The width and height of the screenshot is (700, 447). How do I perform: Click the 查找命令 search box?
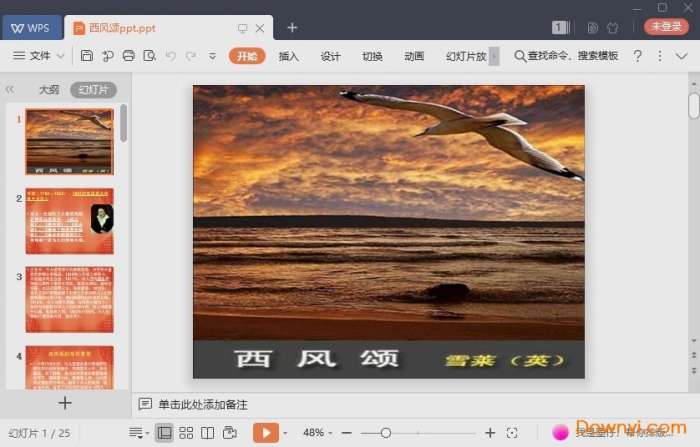click(566, 56)
